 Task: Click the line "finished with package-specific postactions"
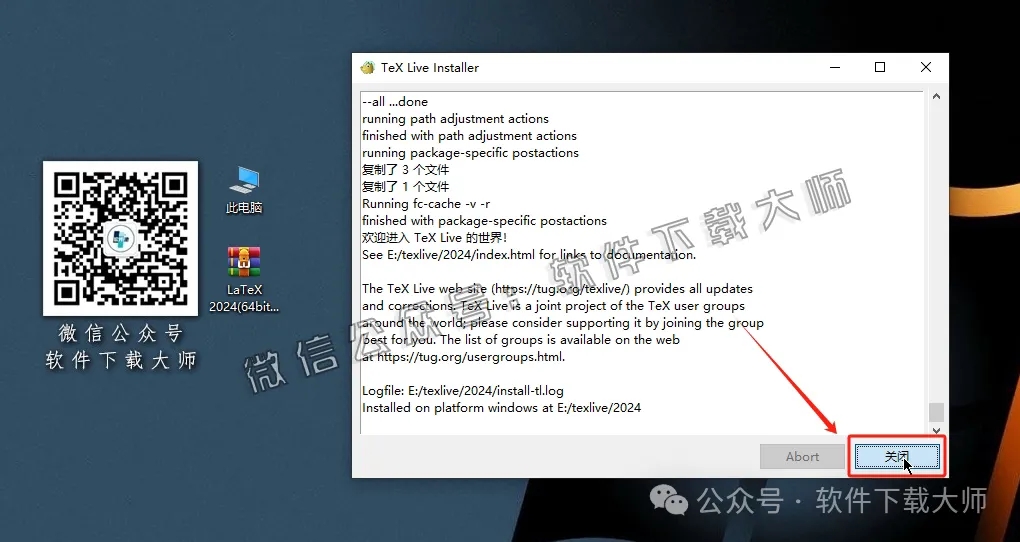(484, 221)
